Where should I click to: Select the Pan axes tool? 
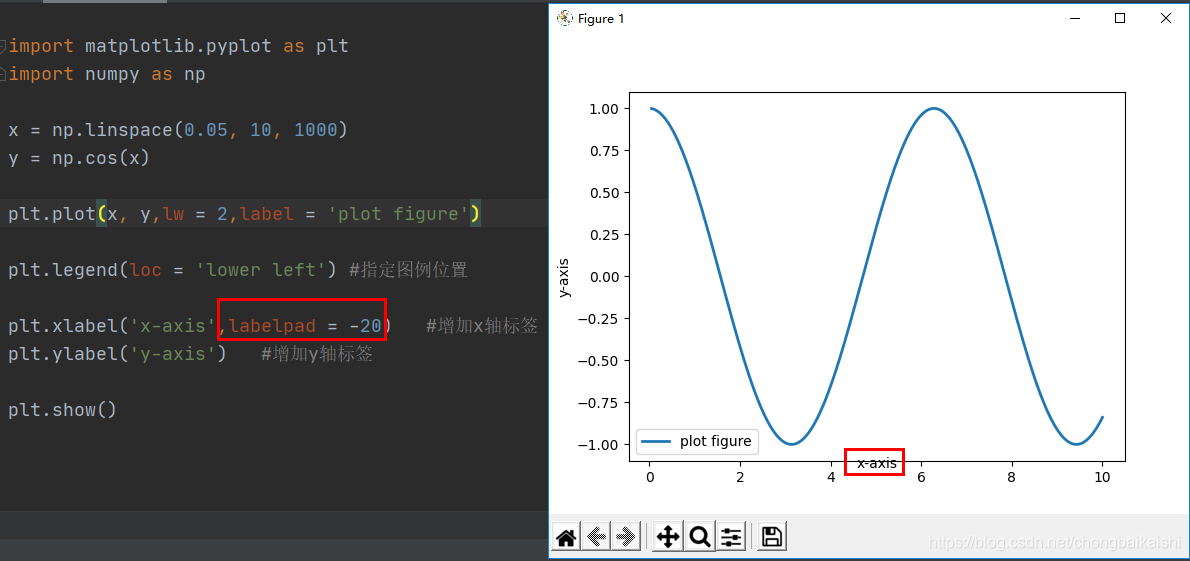pyautogui.click(x=668, y=537)
